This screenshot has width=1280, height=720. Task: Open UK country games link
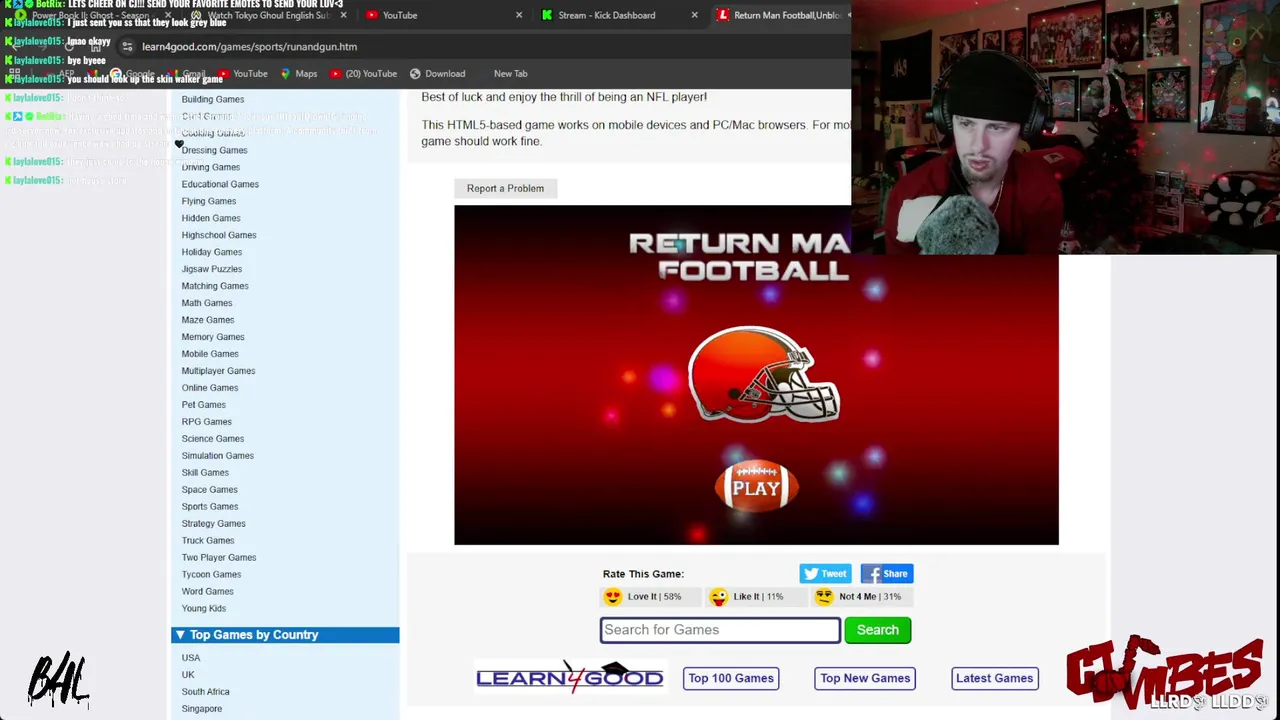coord(188,675)
